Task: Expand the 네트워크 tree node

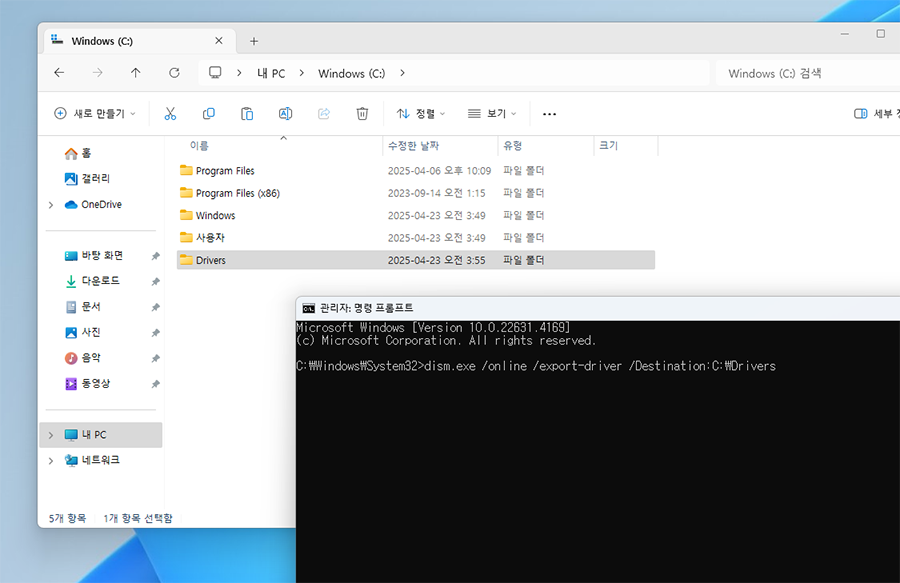Action: 51,461
